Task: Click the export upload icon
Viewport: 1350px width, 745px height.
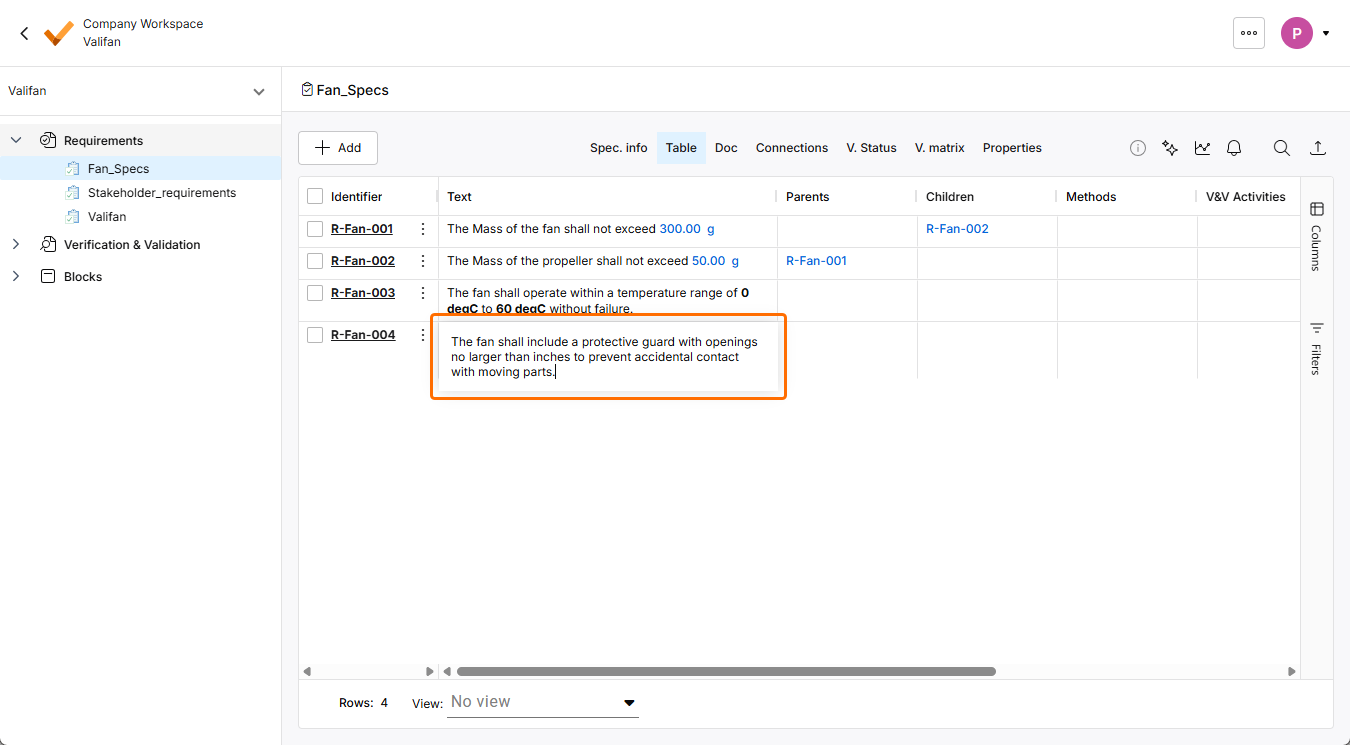Action: coord(1318,148)
